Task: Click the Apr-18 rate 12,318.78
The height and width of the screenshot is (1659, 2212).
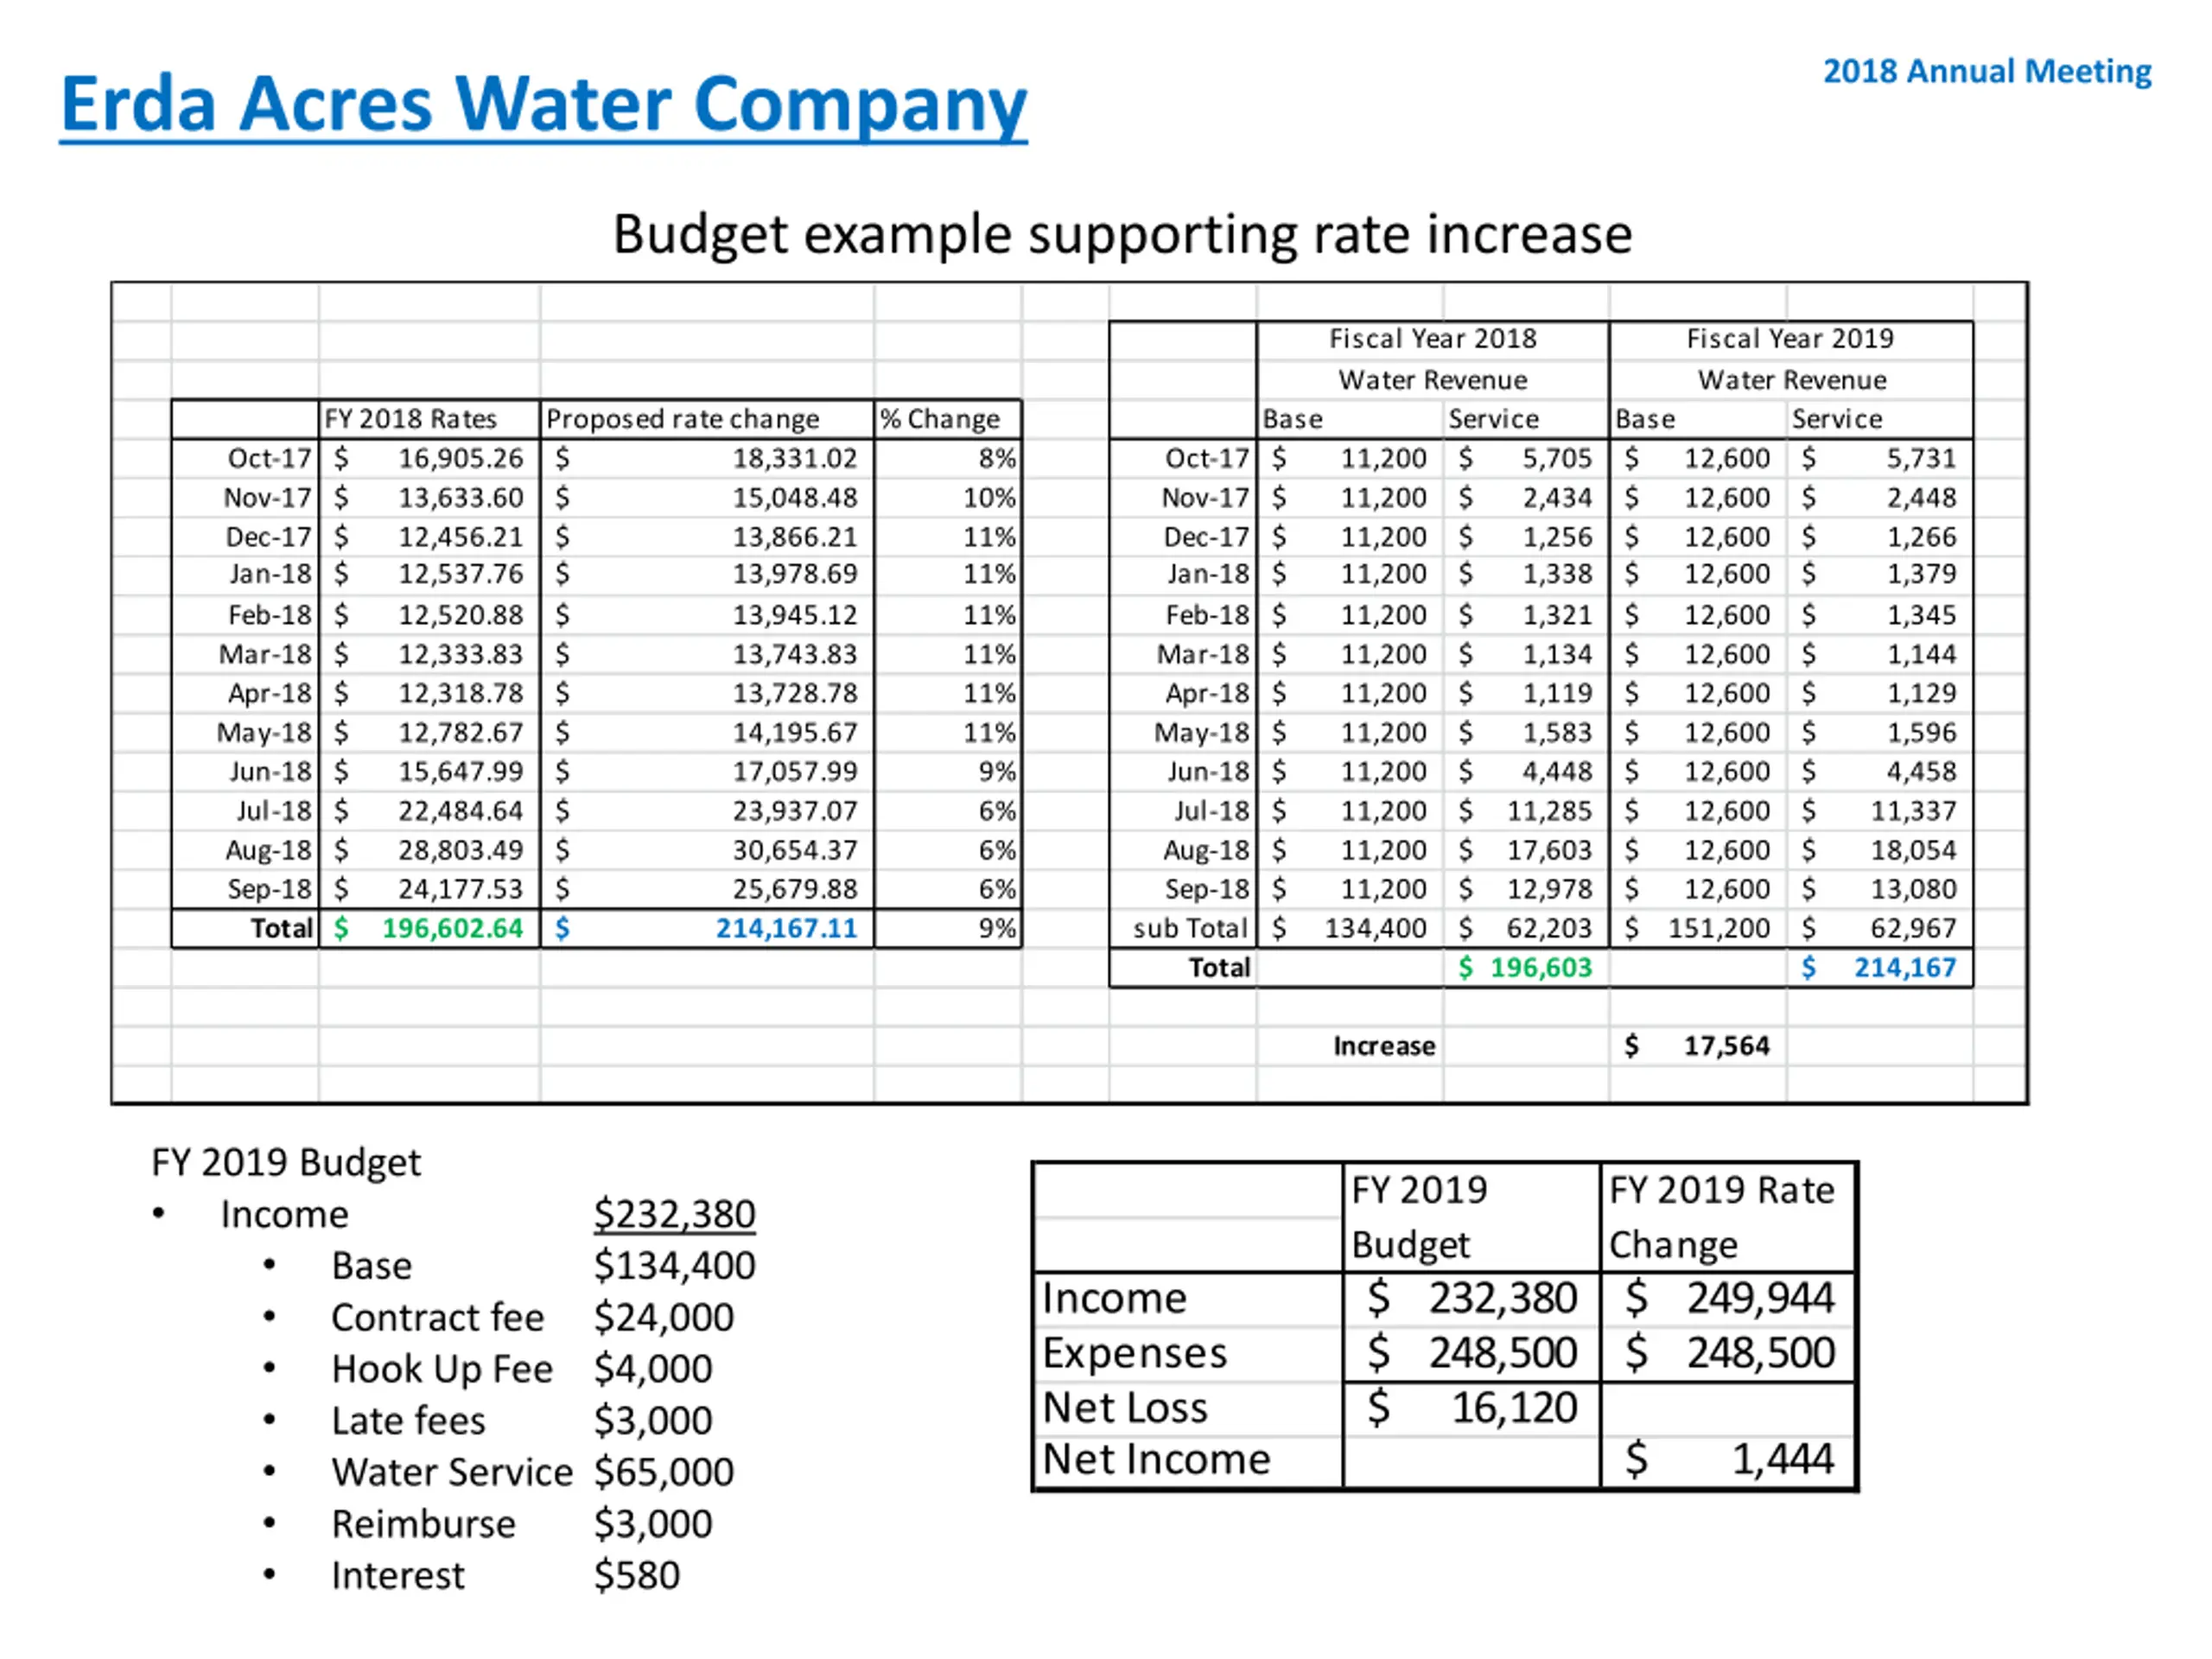Action: click(460, 693)
